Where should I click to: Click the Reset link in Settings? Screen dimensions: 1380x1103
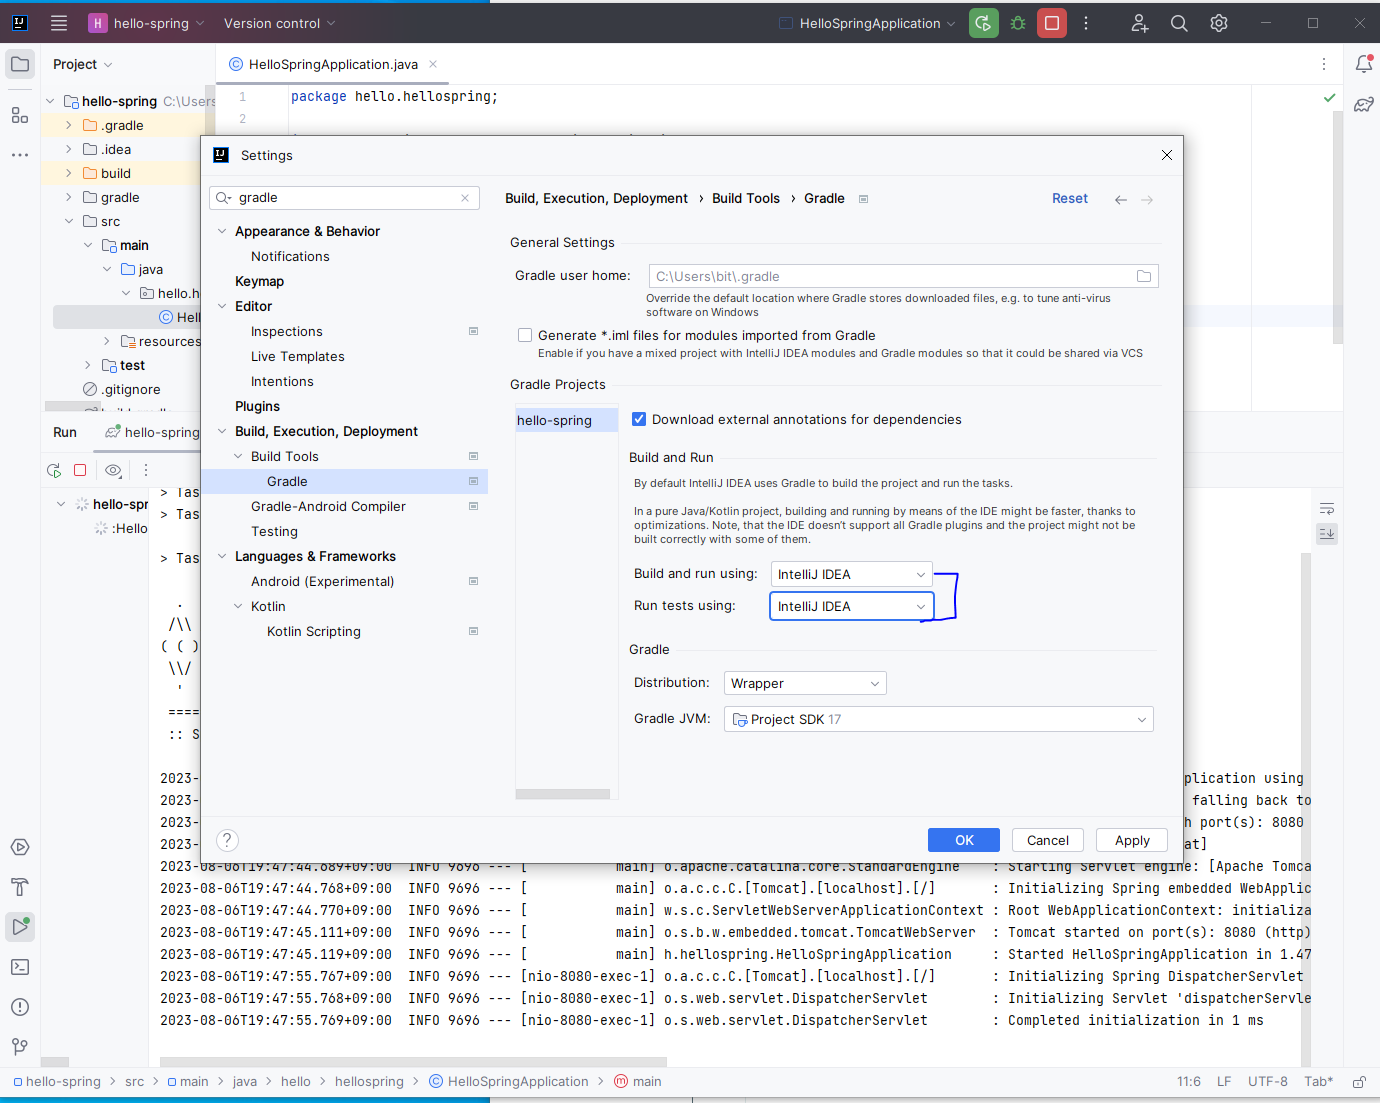coord(1070,198)
